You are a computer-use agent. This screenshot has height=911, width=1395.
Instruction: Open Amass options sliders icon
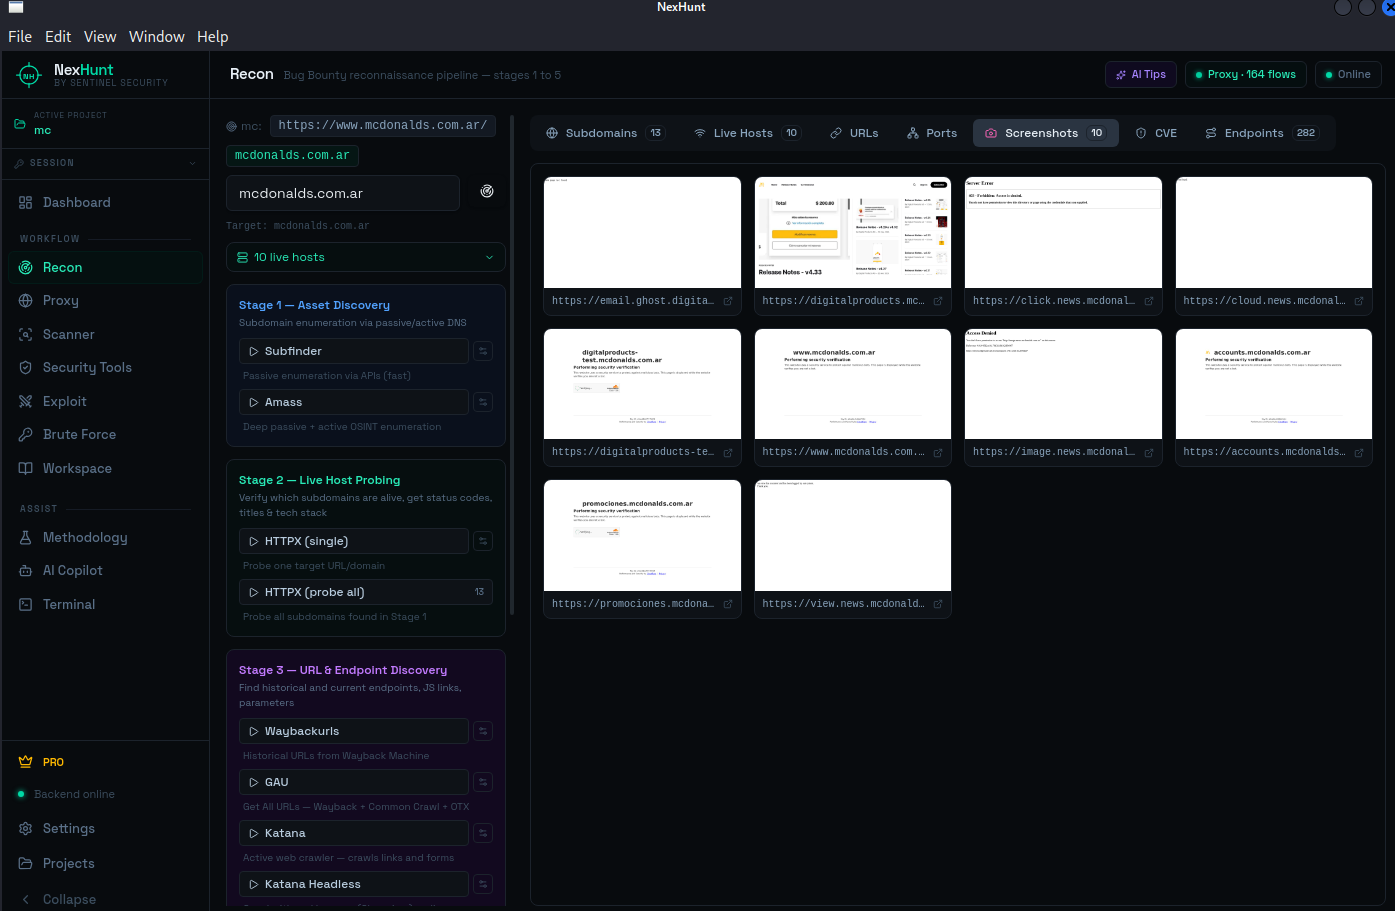coord(483,402)
